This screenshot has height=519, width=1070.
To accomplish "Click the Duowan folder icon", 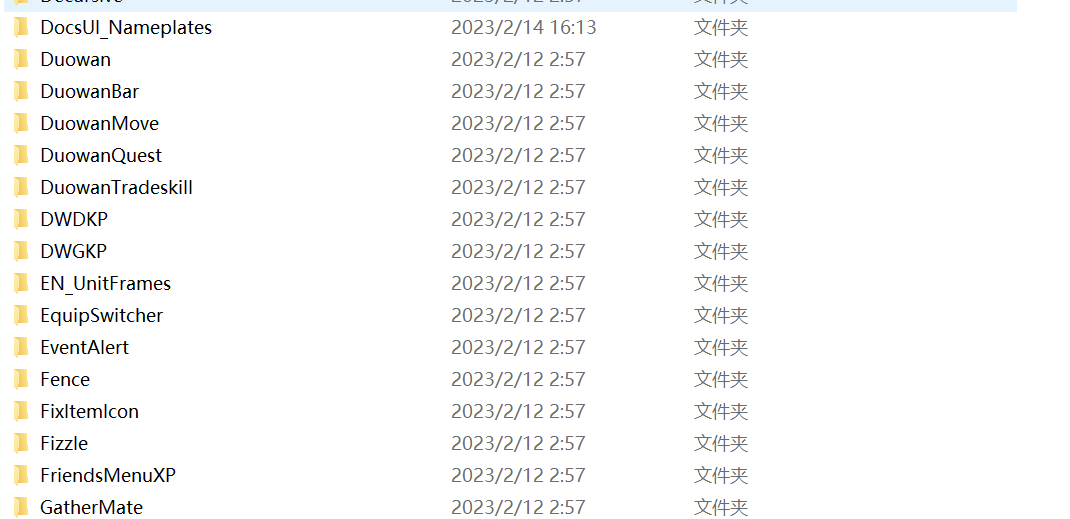I will 21,59.
